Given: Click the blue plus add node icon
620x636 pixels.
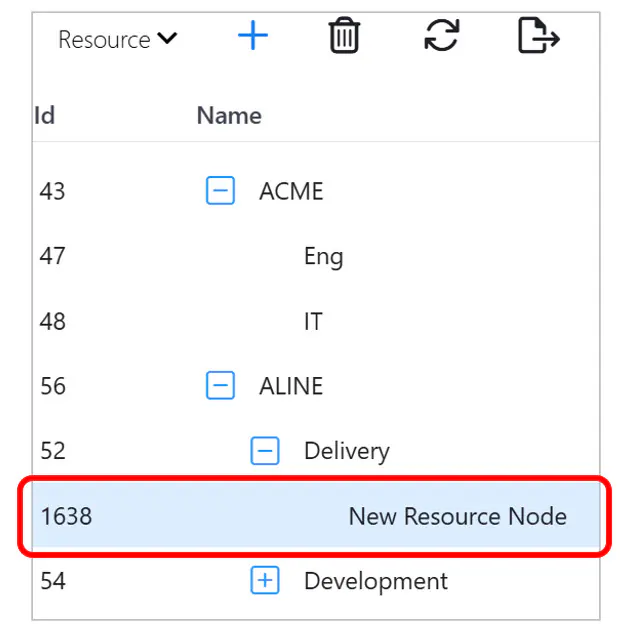Looking at the screenshot, I should click(253, 35).
